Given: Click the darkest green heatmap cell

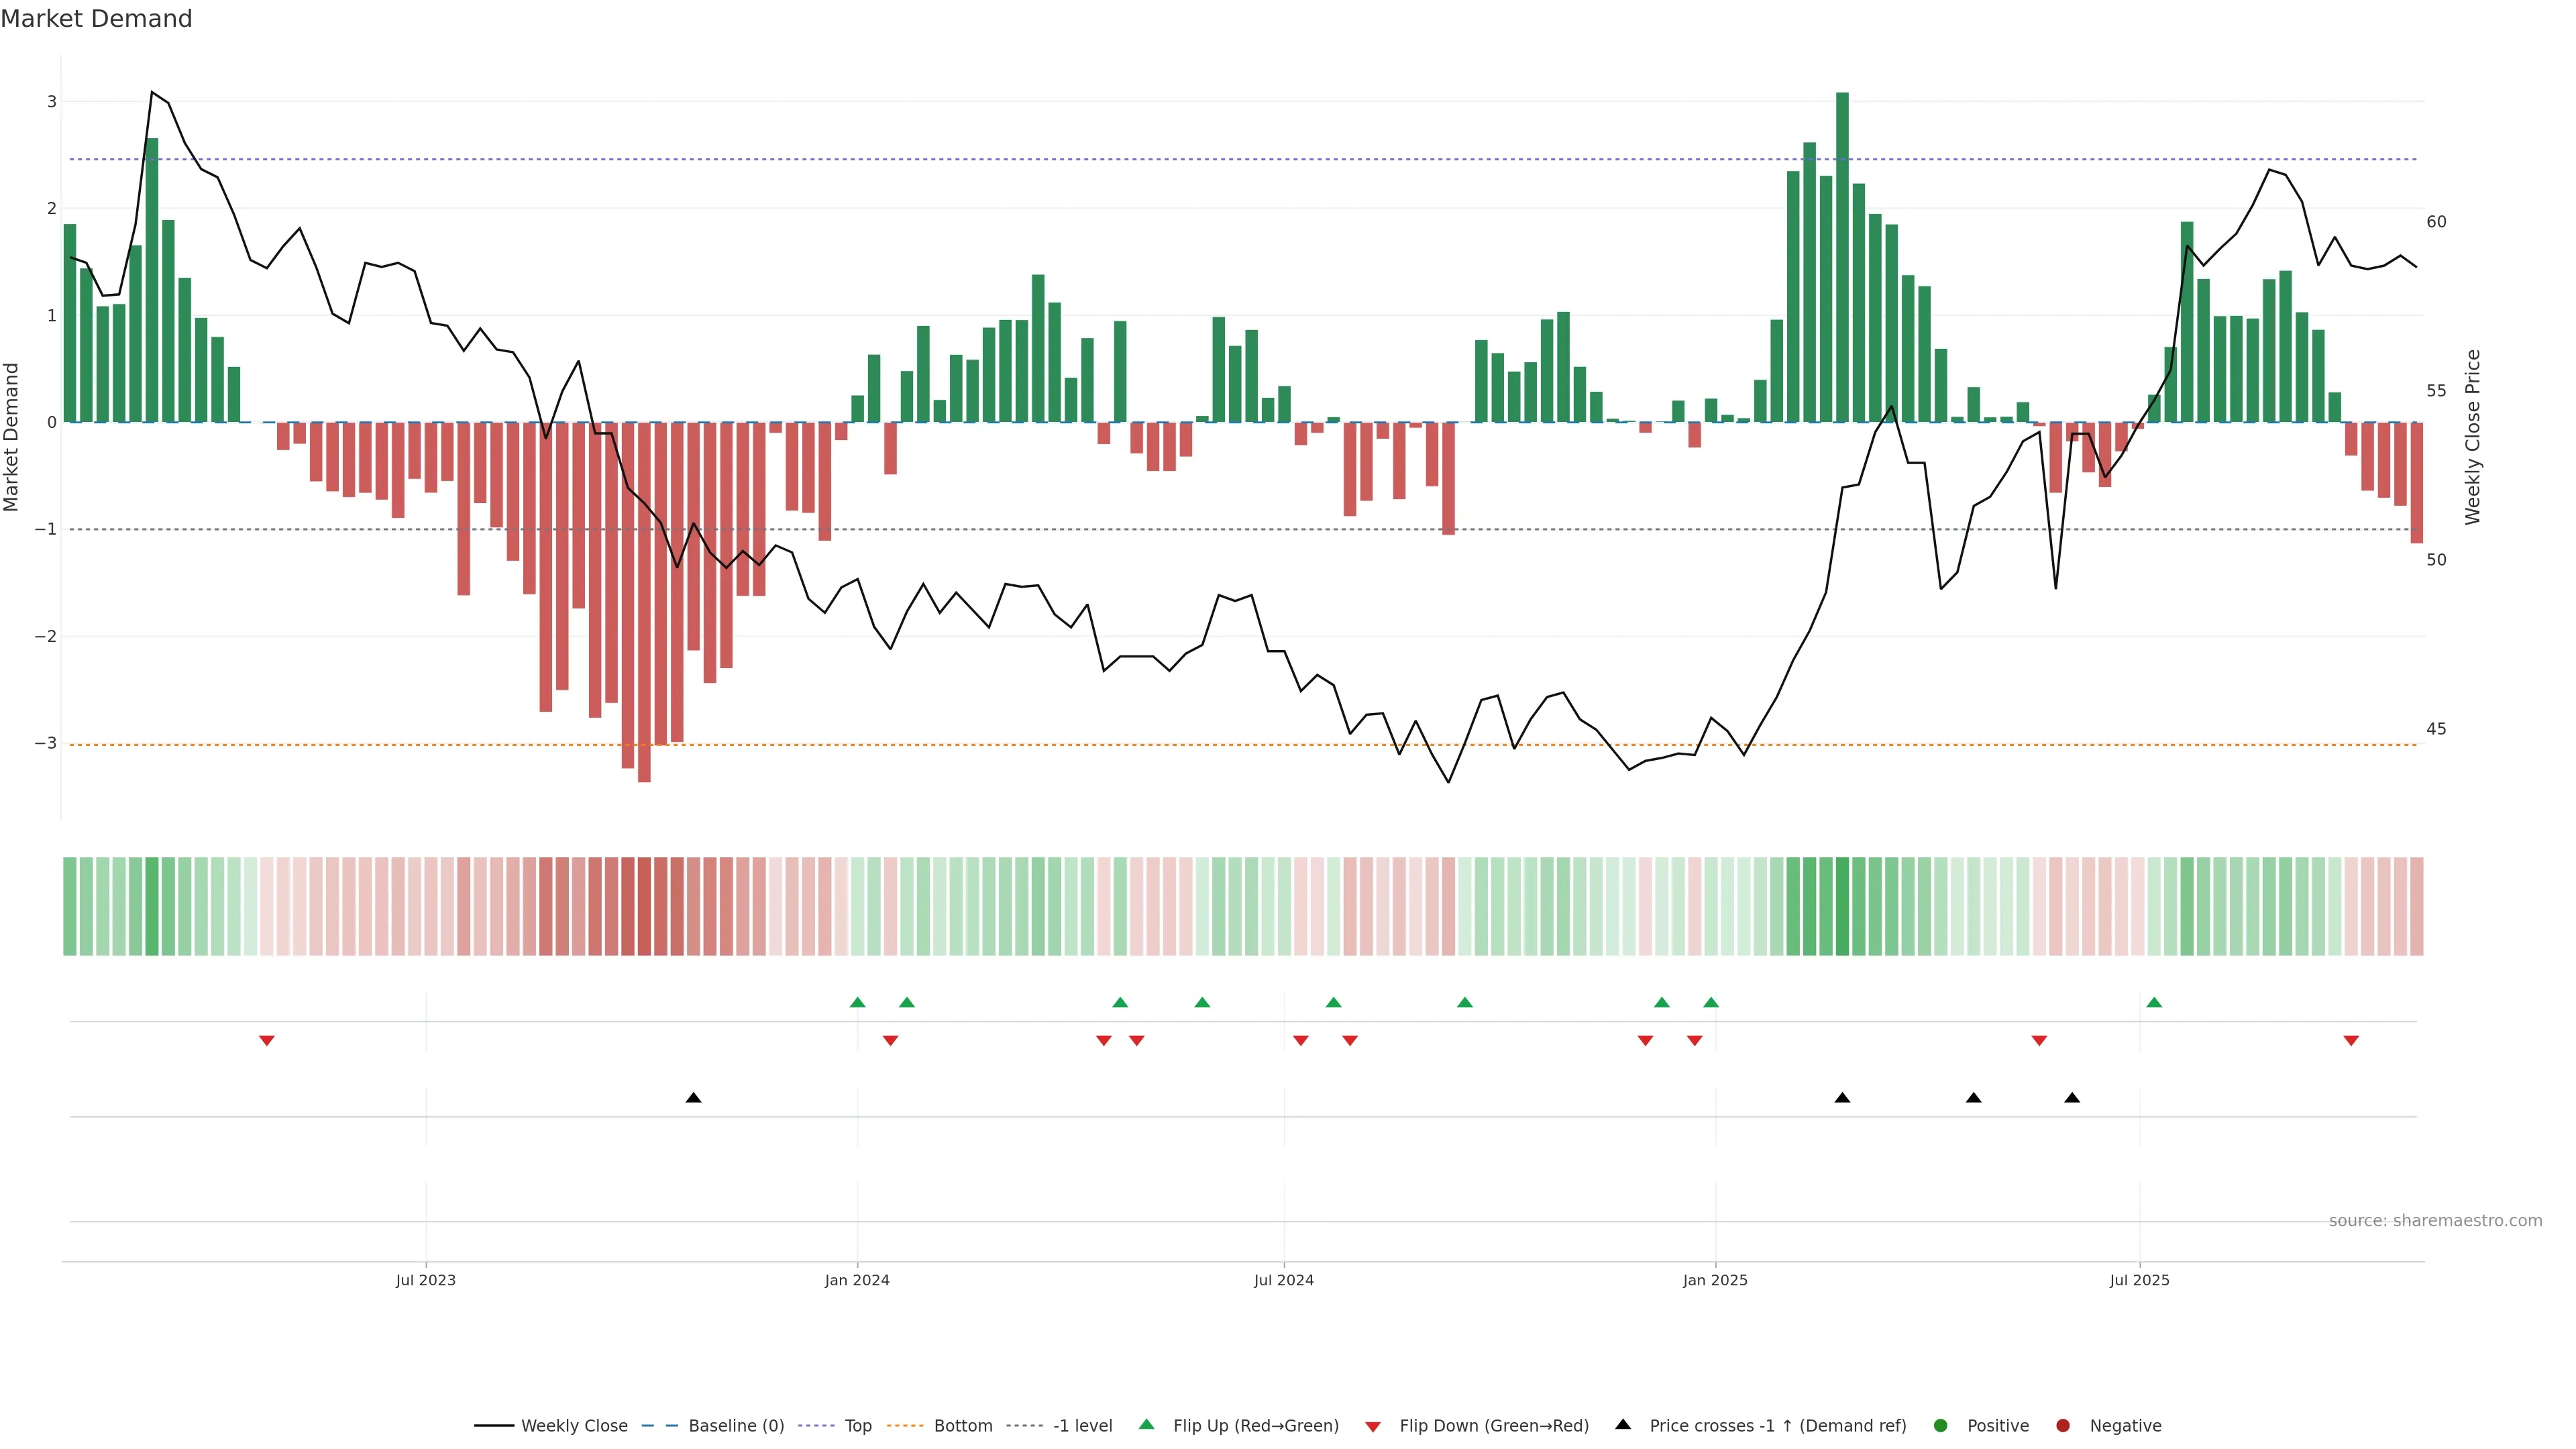Looking at the screenshot, I should click(x=1842, y=906).
